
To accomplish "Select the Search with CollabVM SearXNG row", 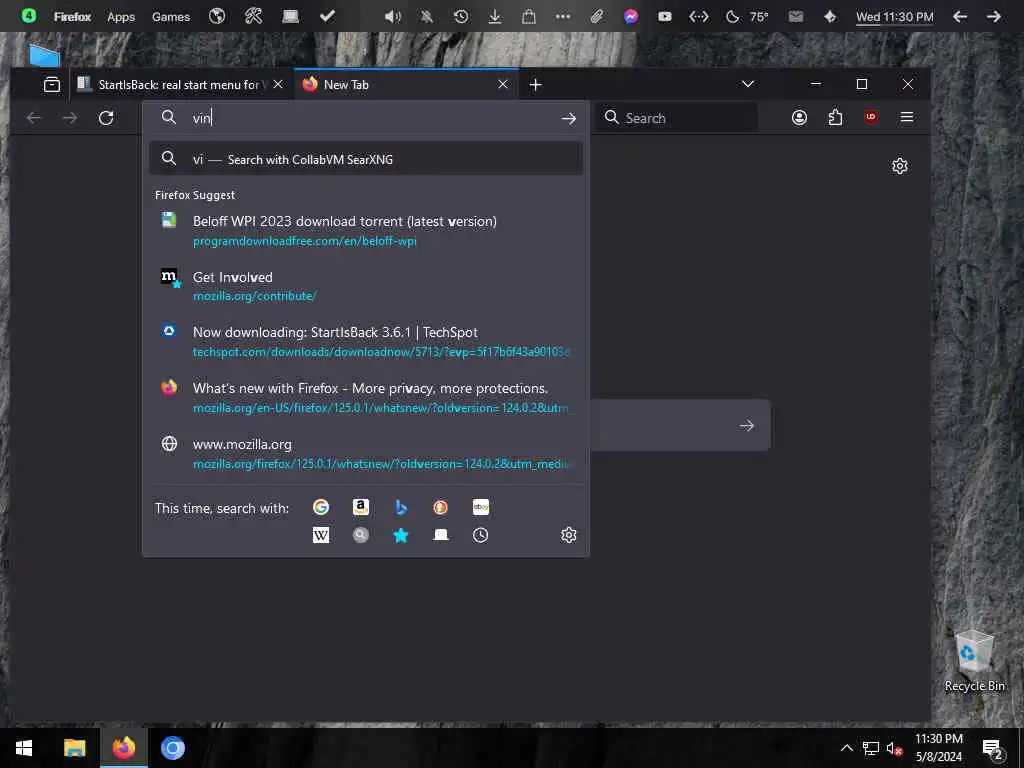I will [366, 159].
